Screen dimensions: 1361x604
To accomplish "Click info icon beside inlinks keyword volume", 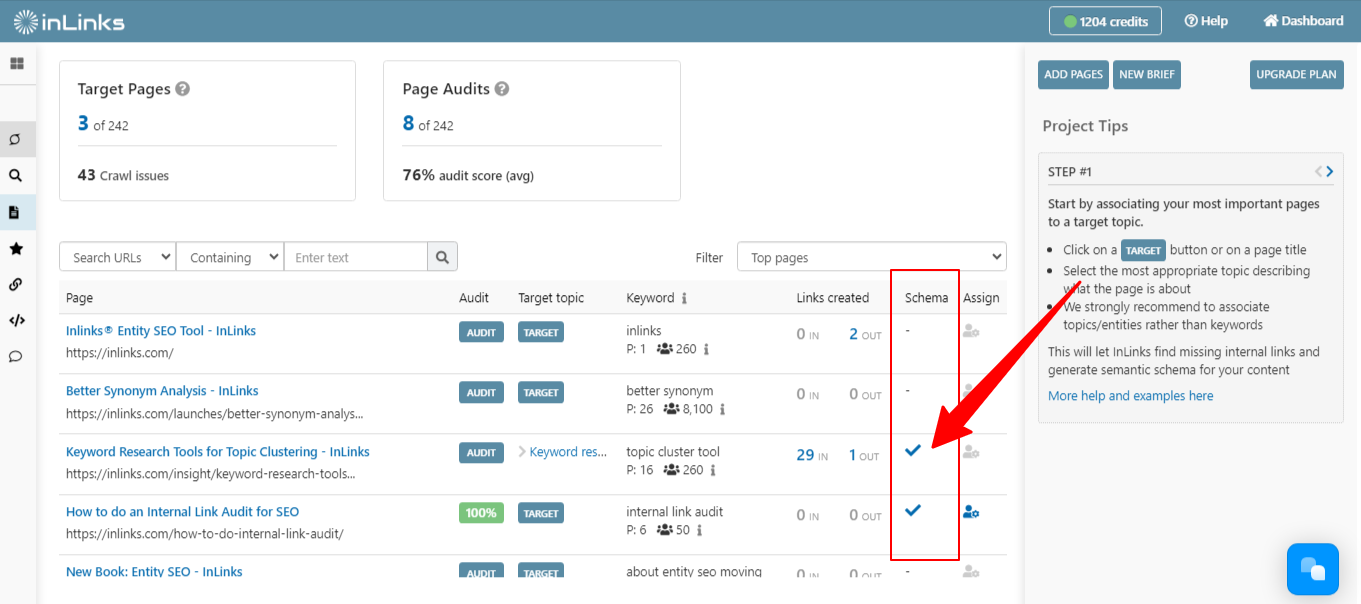I will click(706, 349).
